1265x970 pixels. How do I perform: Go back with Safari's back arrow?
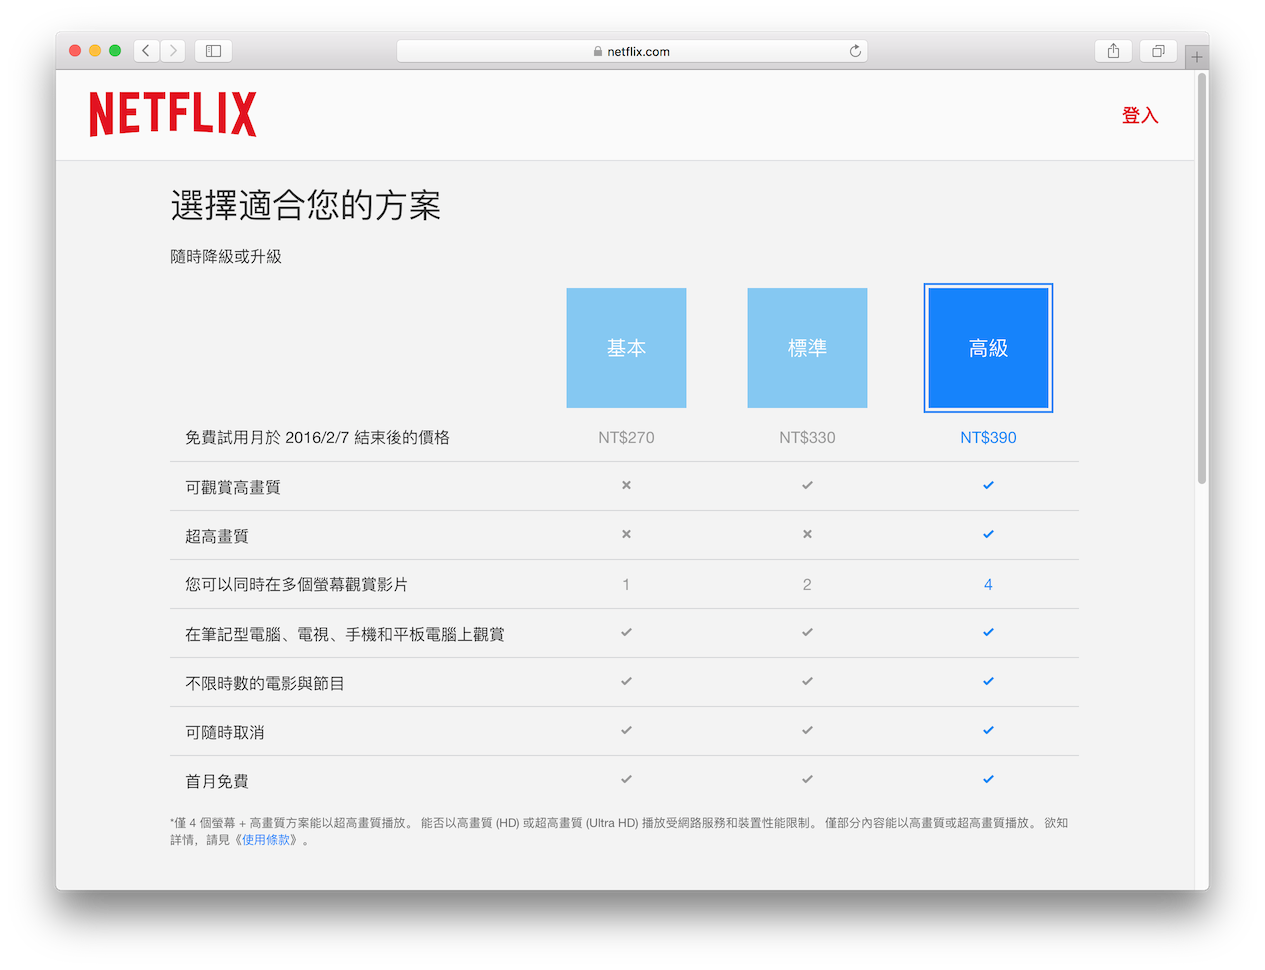click(x=147, y=50)
